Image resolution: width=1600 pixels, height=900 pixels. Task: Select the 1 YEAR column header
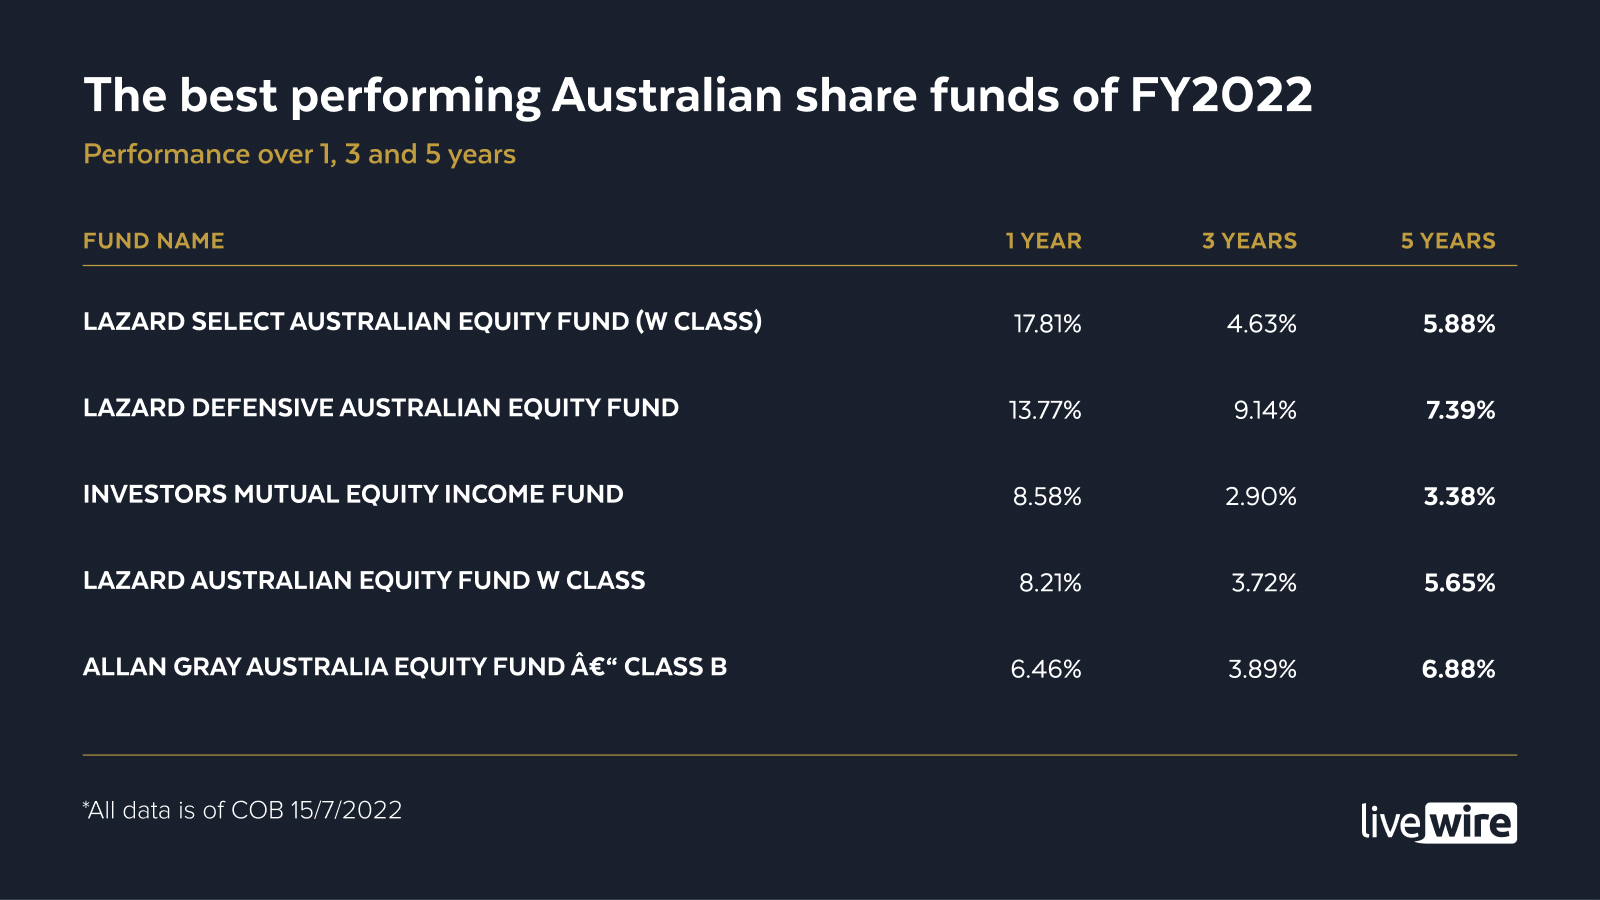1043,241
